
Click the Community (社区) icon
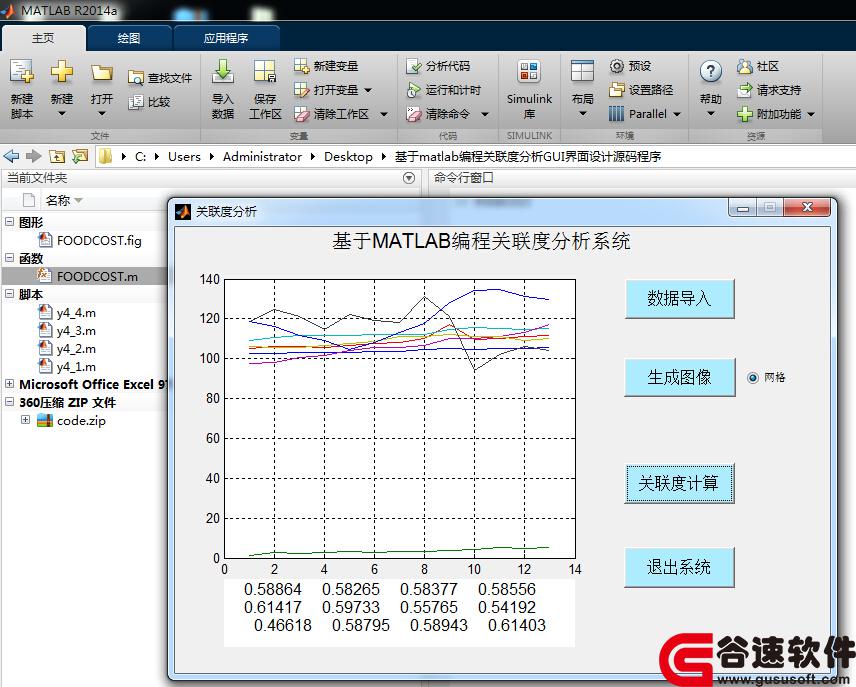coord(745,66)
